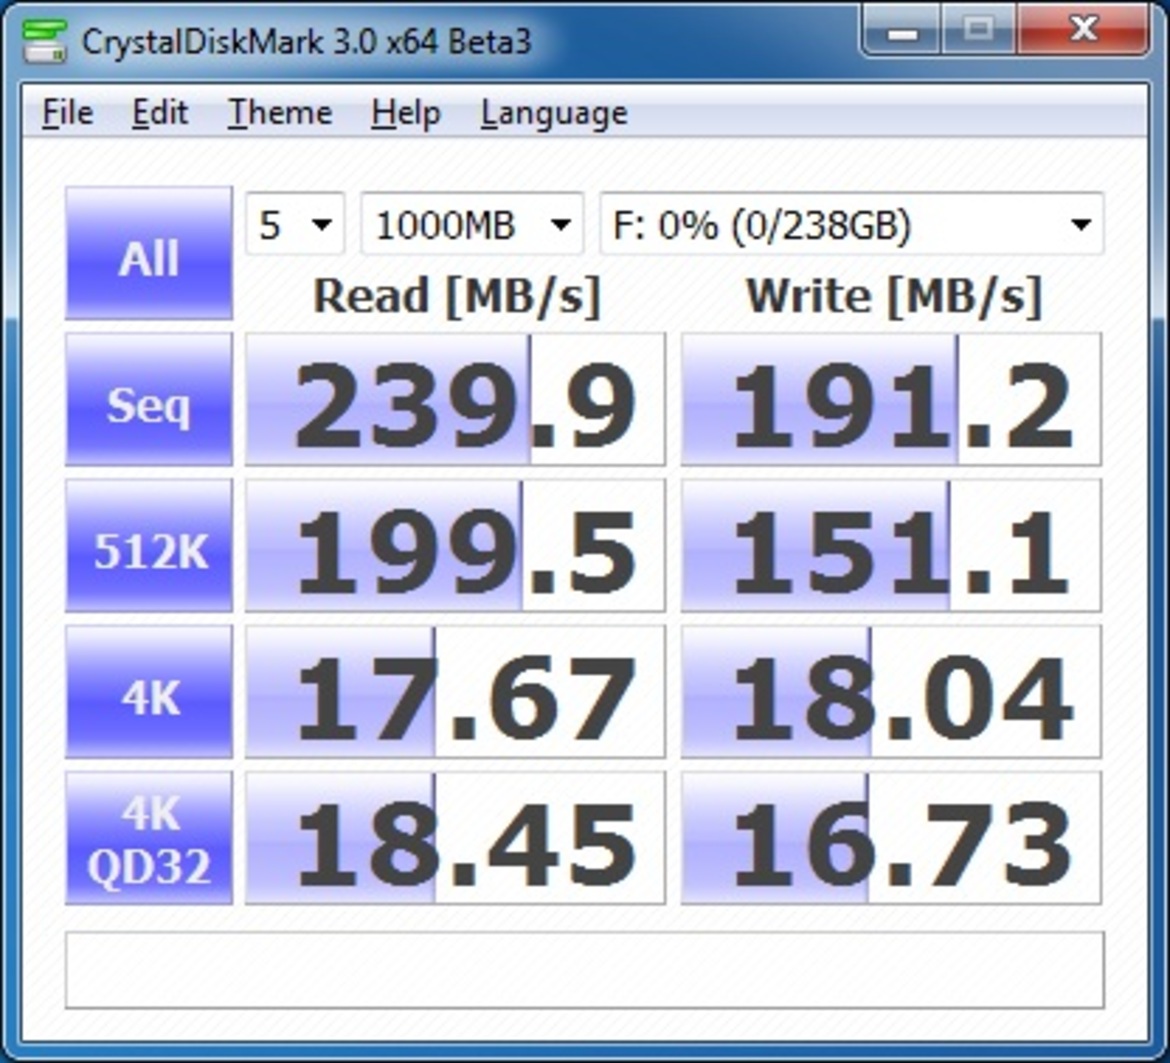Image resolution: width=1170 pixels, height=1063 pixels.
Task: Click the CrystalDiskMark app icon in title bar
Action: pos(44,41)
